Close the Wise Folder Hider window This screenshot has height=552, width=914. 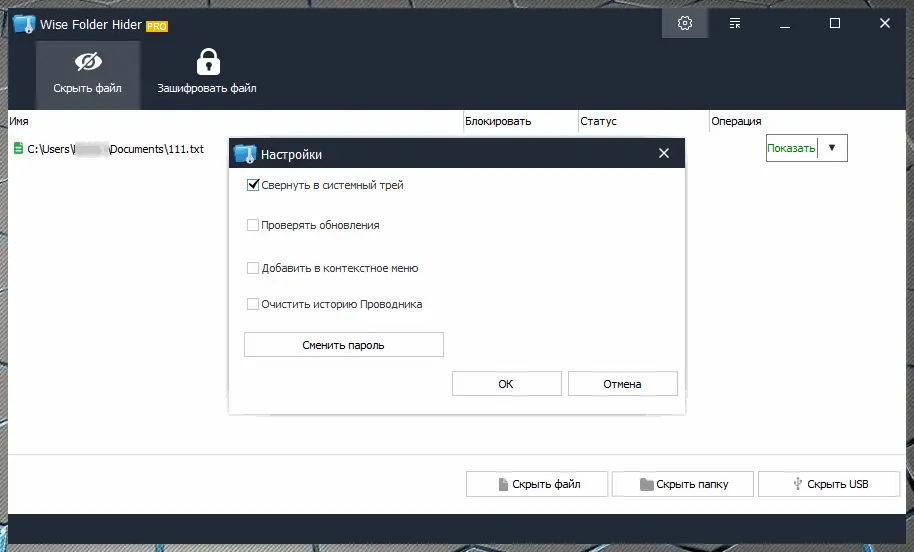[885, 23]
